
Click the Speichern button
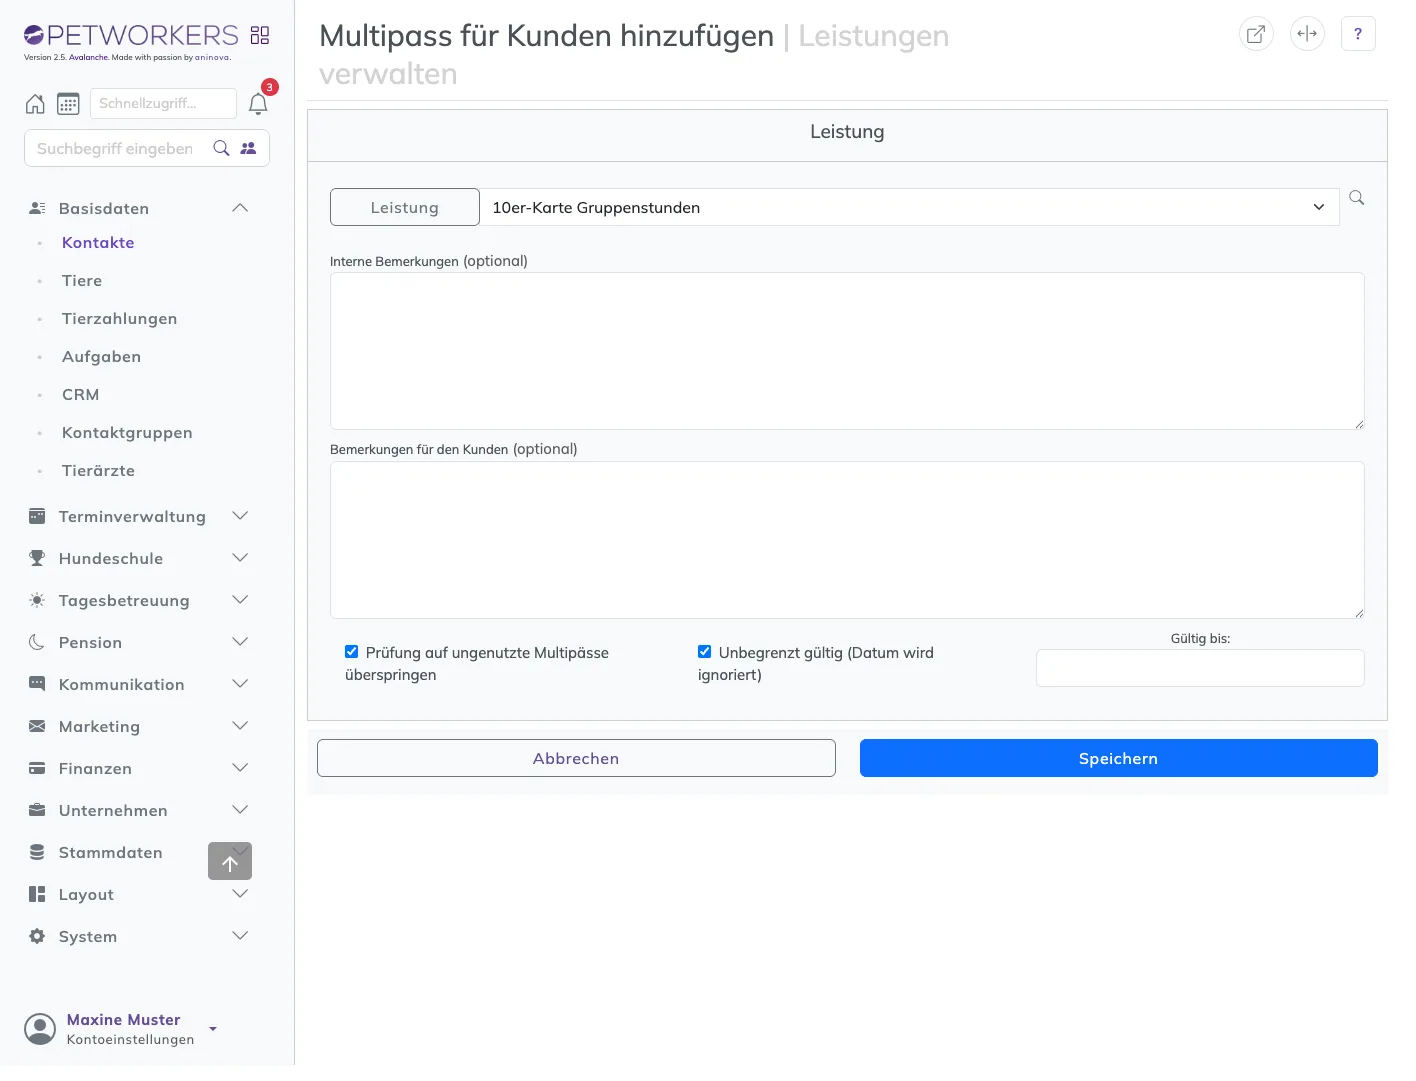pos(1119,758)
